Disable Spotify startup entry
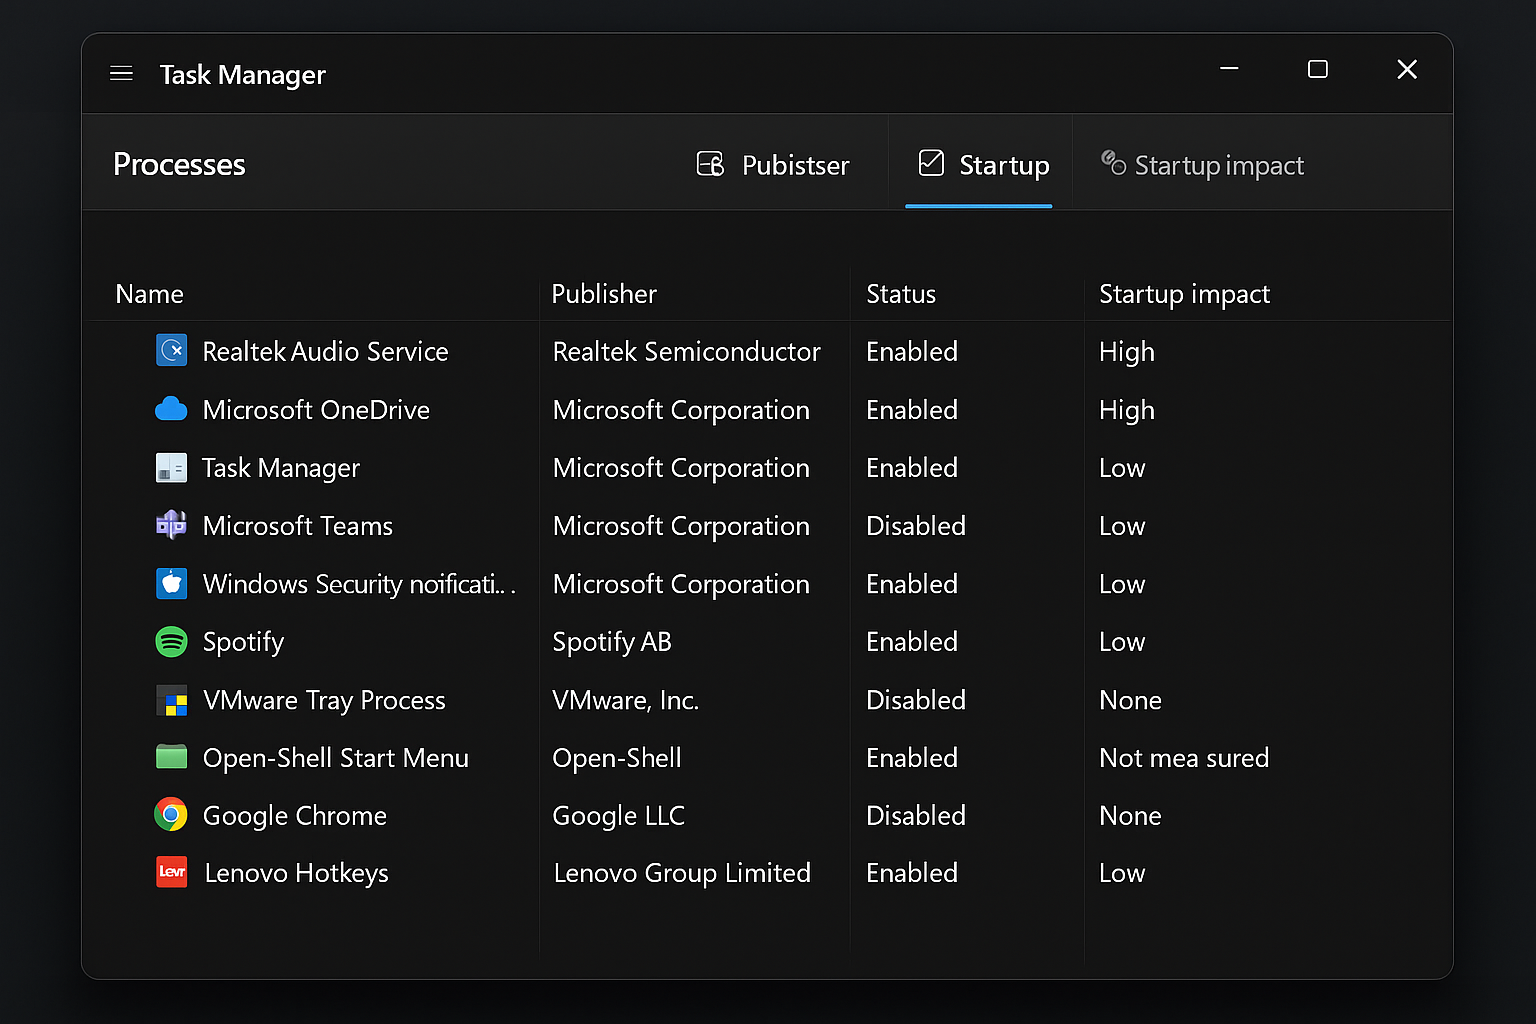Screen dimensions: 1536x1024 point(911,641)
